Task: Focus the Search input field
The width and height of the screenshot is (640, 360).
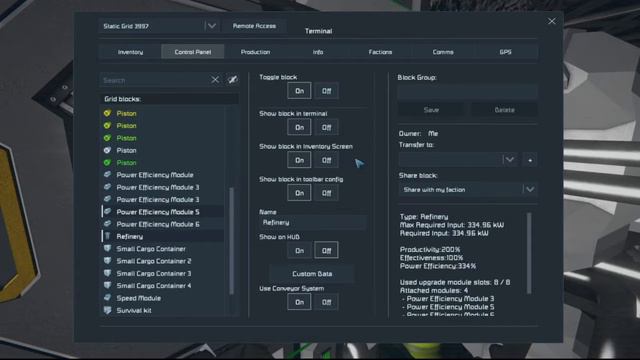Action: pyautogui.click(x=155, y=80)
